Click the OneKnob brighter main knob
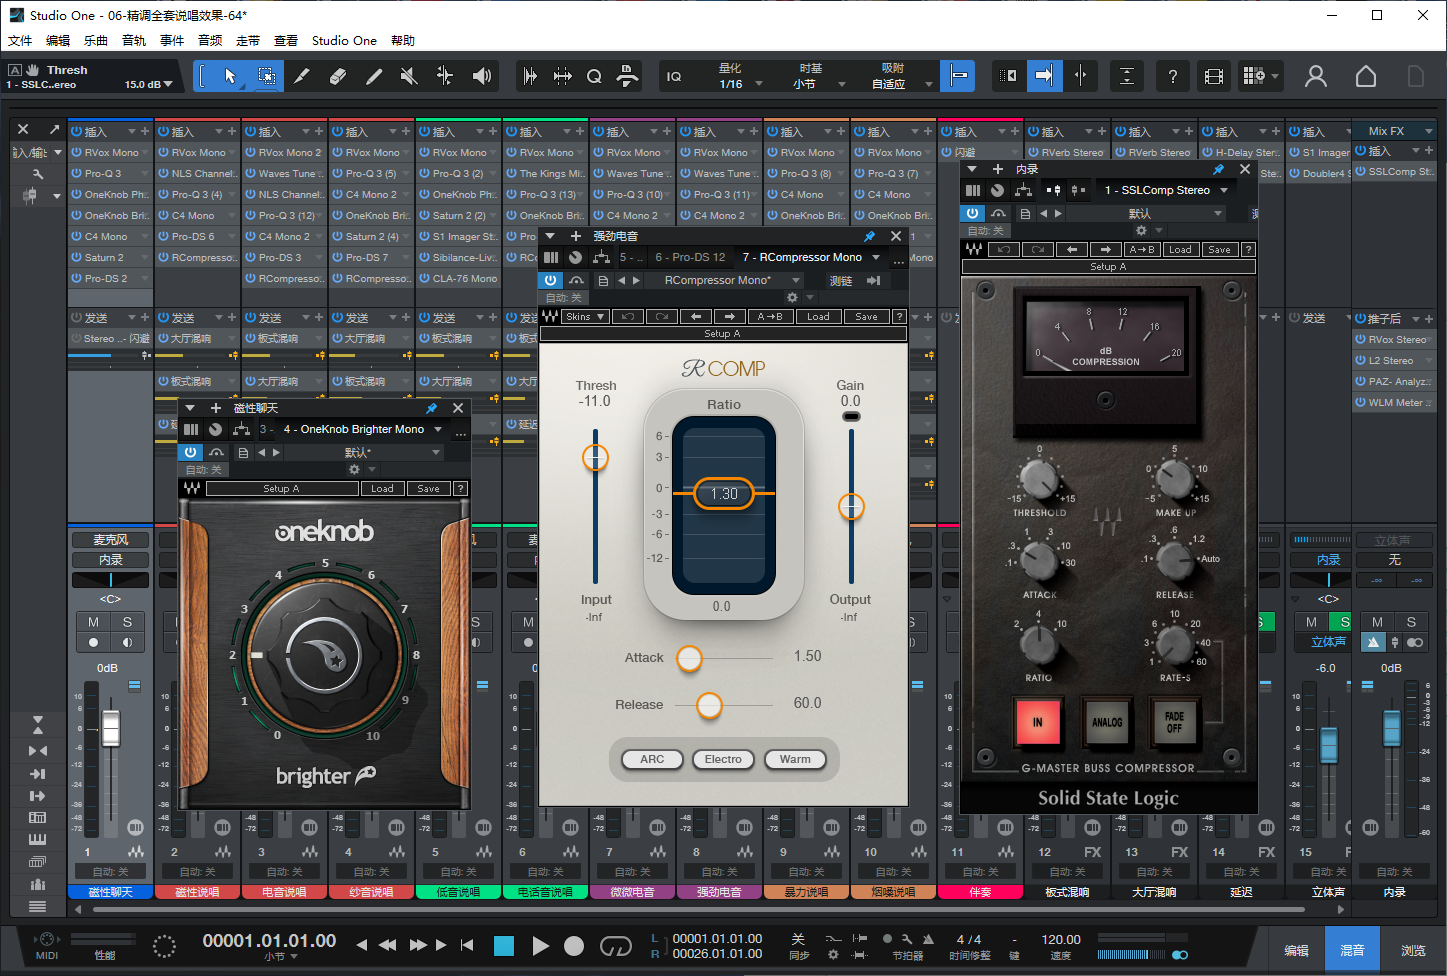1447x976 pixels. (x=325, y=656)
